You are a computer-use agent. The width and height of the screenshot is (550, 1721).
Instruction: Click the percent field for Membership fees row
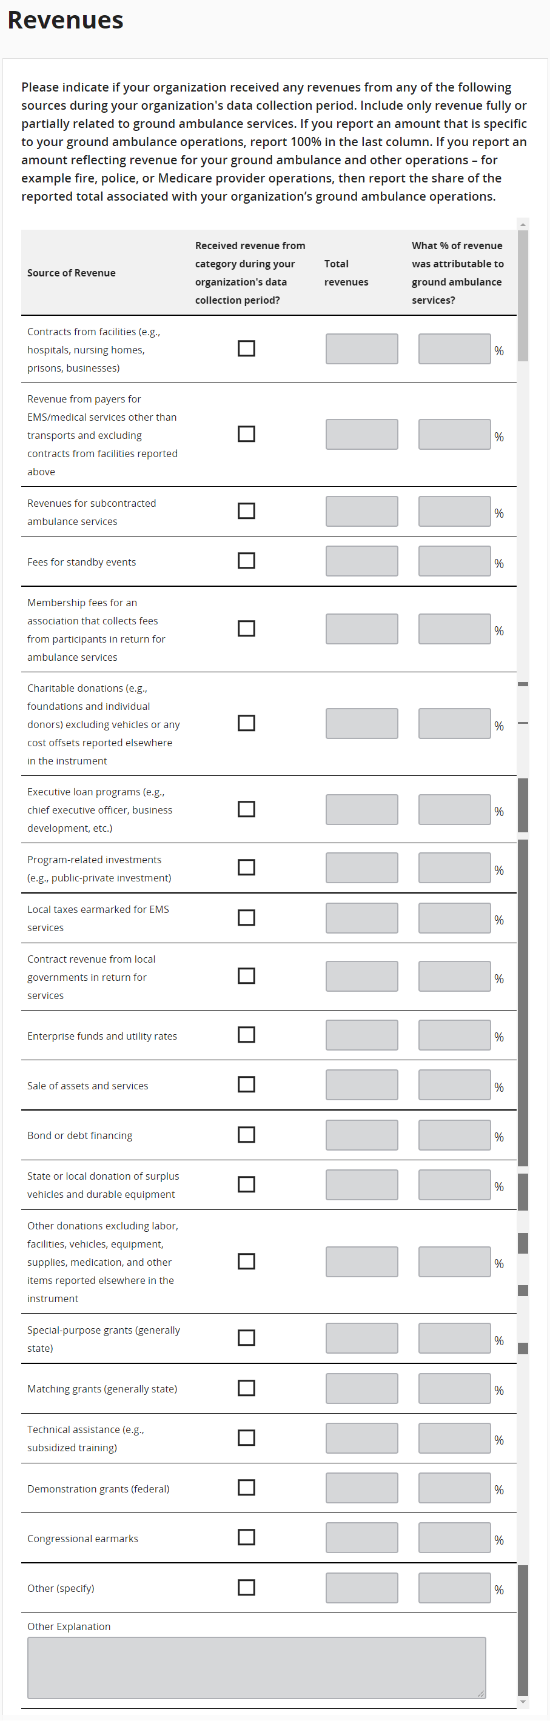coord(455,629)
